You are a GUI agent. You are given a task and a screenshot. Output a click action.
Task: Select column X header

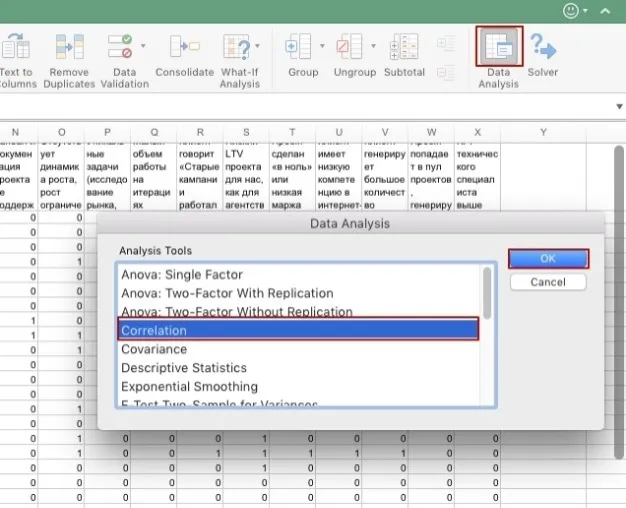tap(477, 132)
